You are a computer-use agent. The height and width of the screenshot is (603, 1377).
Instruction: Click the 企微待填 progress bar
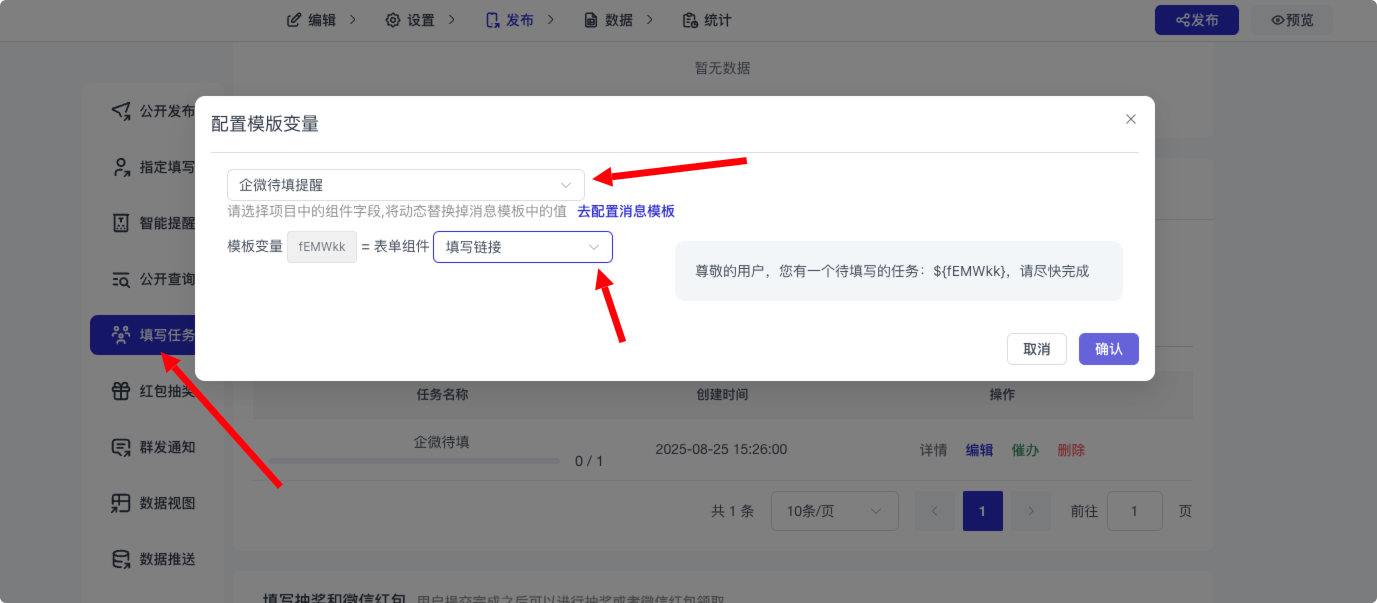pyautogui.click(x=414, y=461)
